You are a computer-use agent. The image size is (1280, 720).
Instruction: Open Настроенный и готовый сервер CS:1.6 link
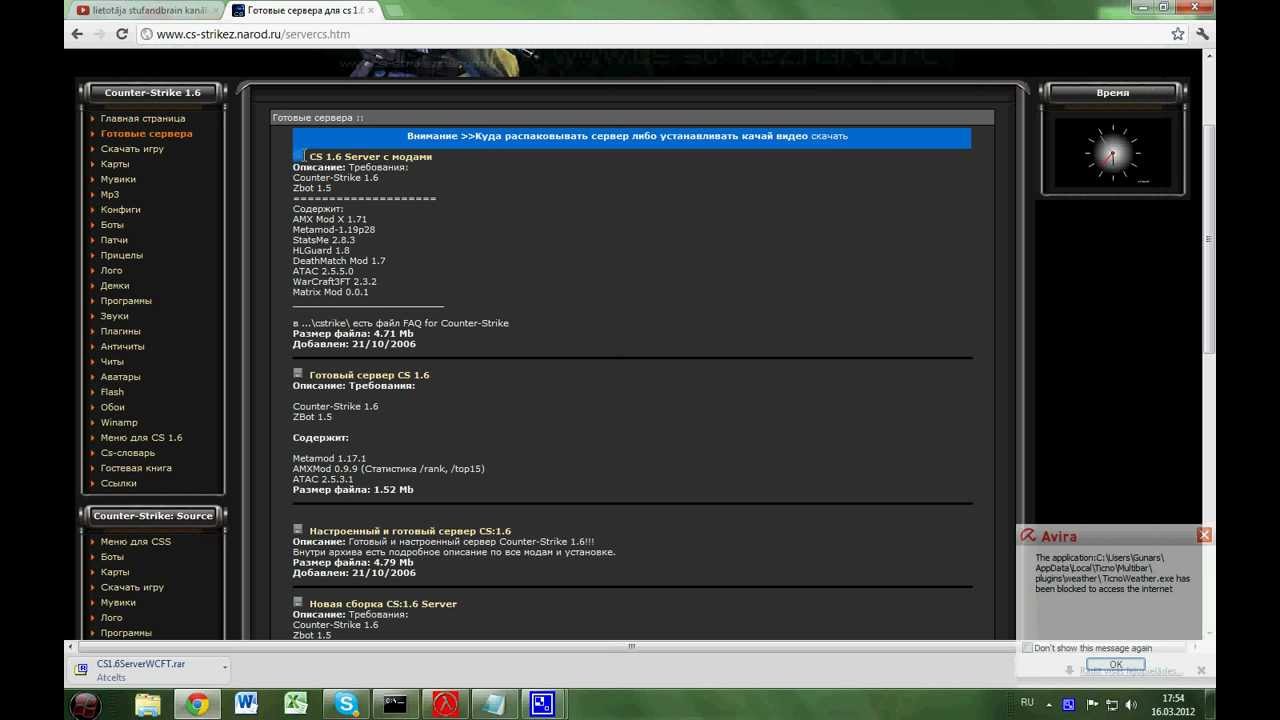click(x=410, y=531)
